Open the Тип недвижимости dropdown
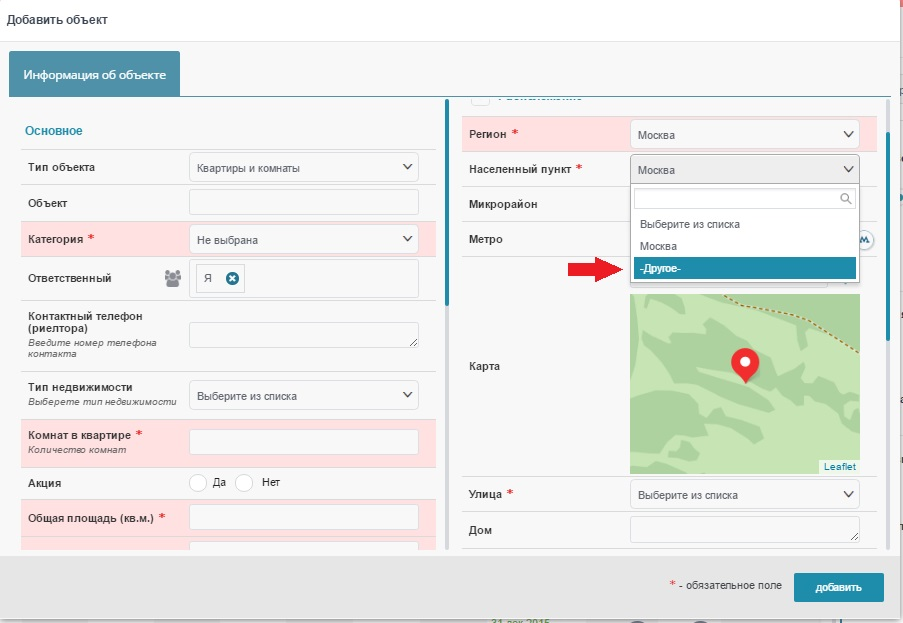This screenshot has height=623, width=903. coord(303,396)
